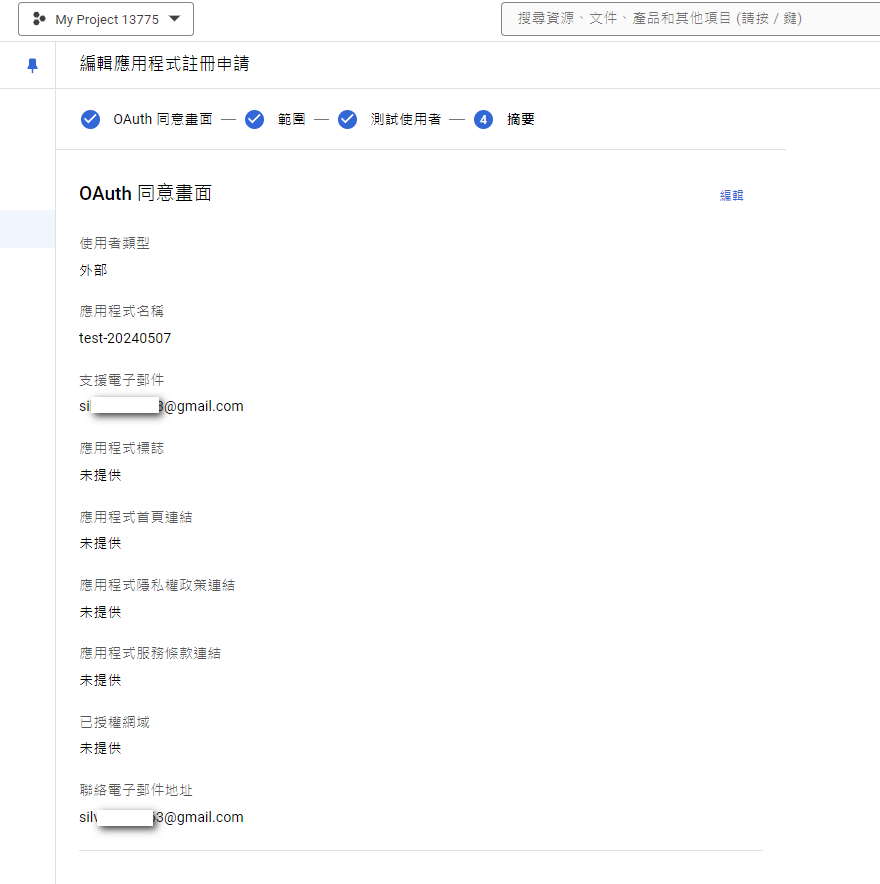Image resolution: width=880 pixels, height=884 pixels.
Task: Click the checkmark icon on the 範圍 step
Action: (254, 119)
